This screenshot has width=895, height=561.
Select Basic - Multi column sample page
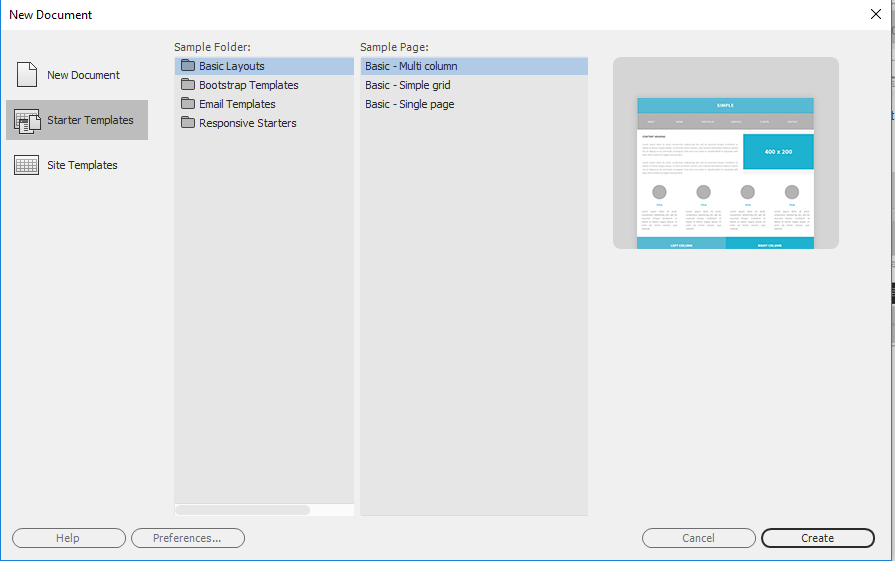coord(411,66)
